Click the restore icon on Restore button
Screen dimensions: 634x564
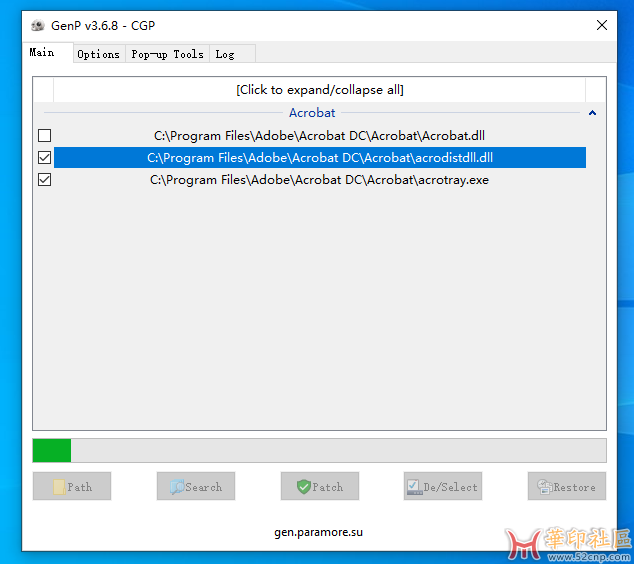click(x=544, y=487)
